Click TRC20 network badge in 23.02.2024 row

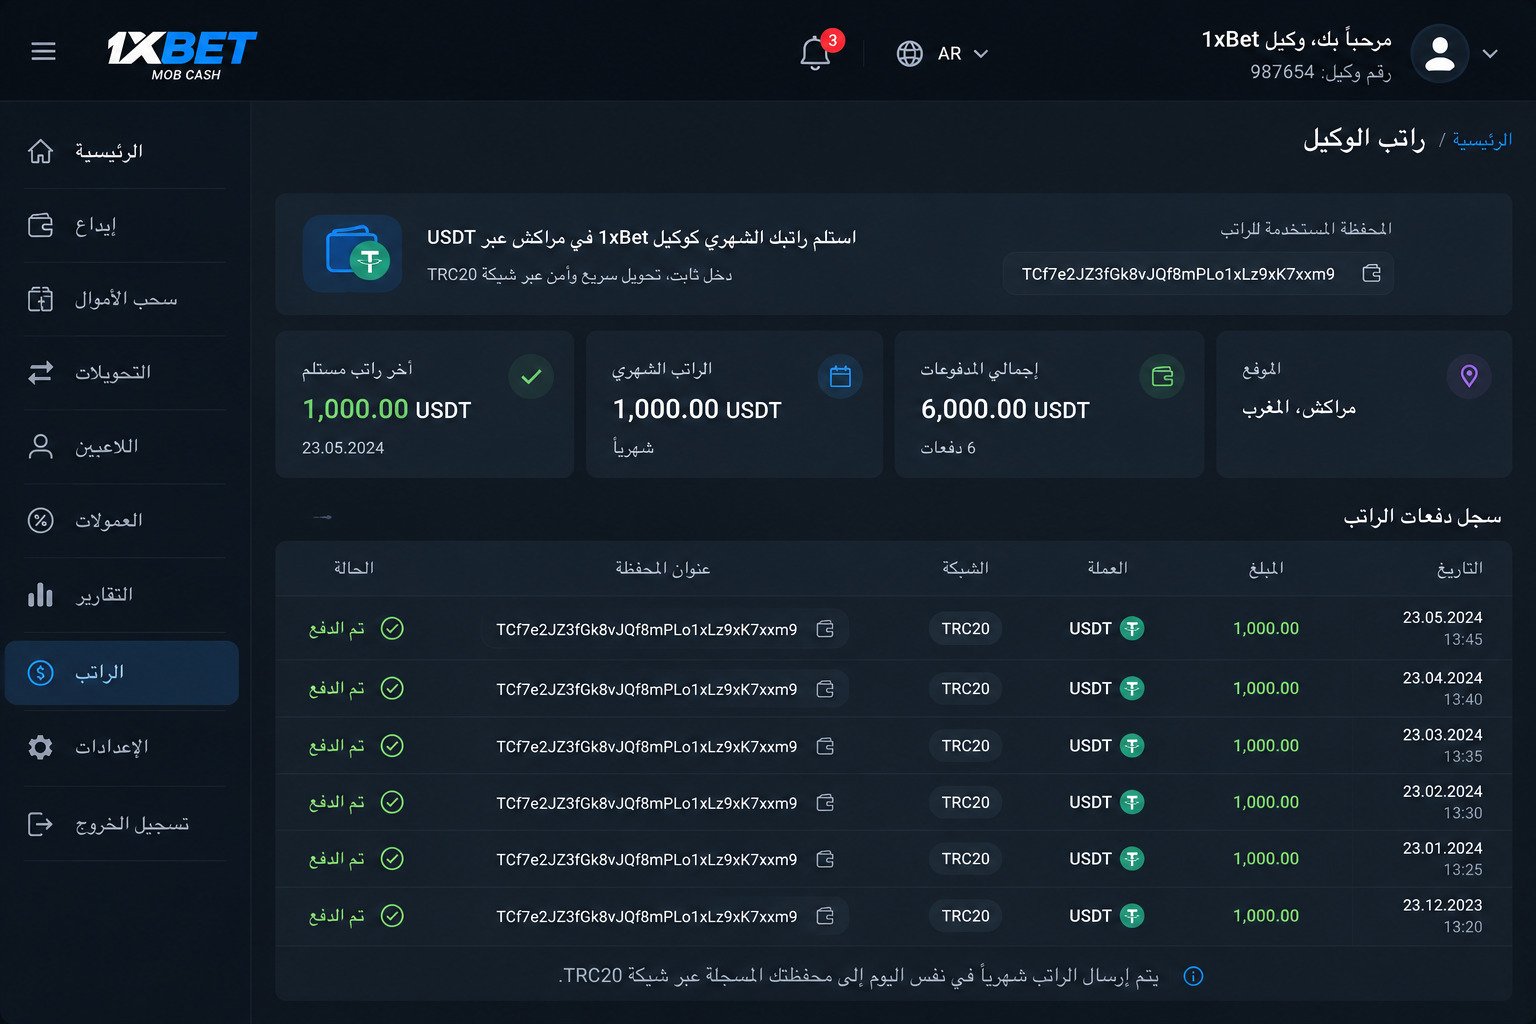click(965, 802)
